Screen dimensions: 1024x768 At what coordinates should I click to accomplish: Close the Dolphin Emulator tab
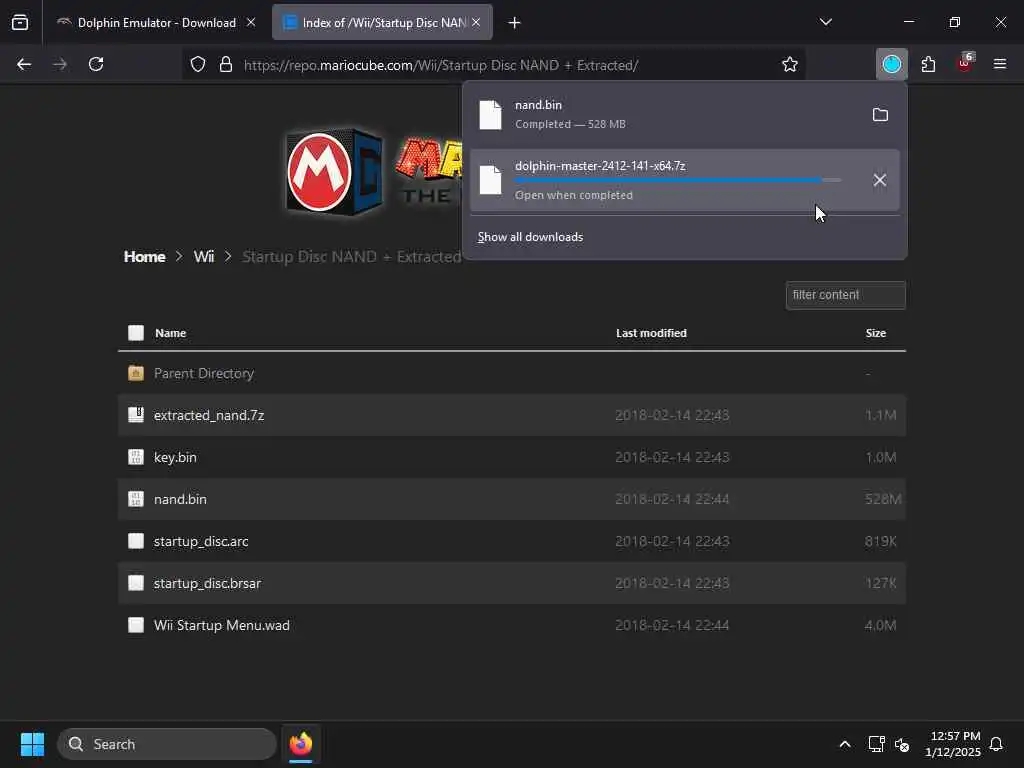251,22
